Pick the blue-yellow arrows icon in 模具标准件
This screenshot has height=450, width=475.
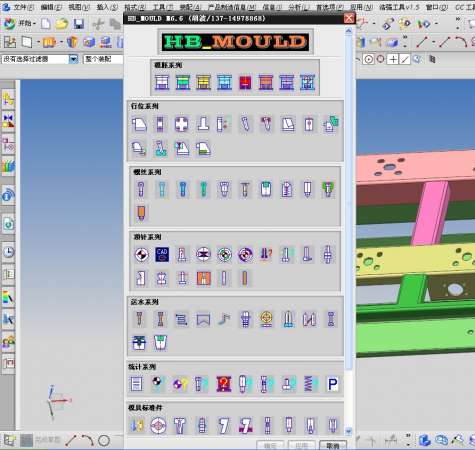click(x=137, y=426)
